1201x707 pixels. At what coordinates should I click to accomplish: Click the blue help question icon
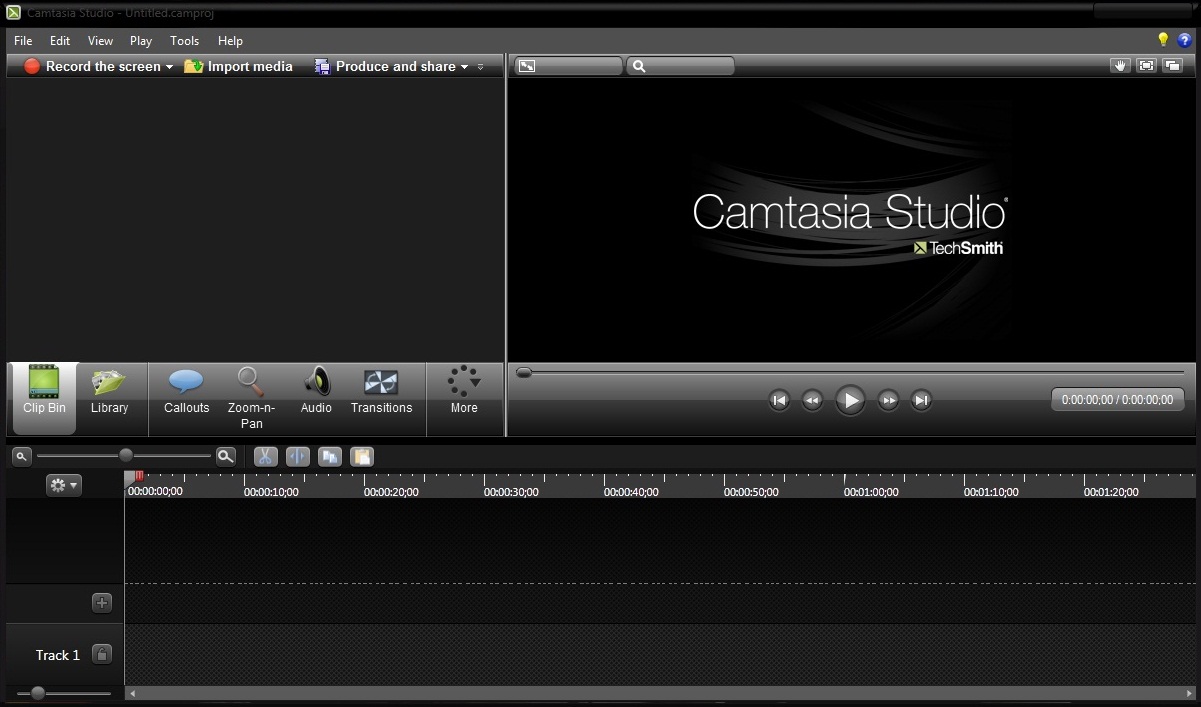coord(1185,40)
